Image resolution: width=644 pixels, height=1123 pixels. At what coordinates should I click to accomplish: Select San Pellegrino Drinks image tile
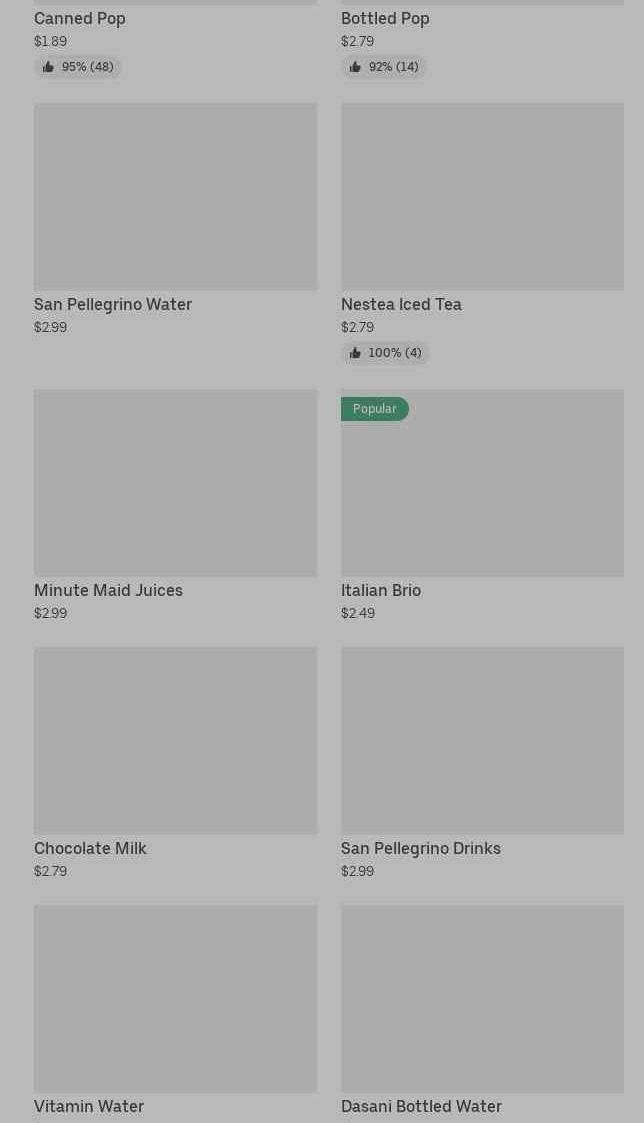point(482,740)
